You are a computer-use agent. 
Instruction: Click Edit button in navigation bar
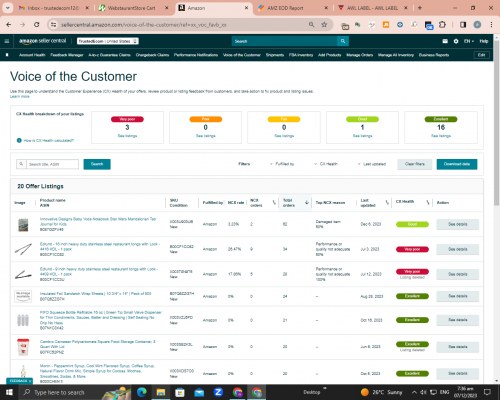pyautogui.click(x=481, y=55)
